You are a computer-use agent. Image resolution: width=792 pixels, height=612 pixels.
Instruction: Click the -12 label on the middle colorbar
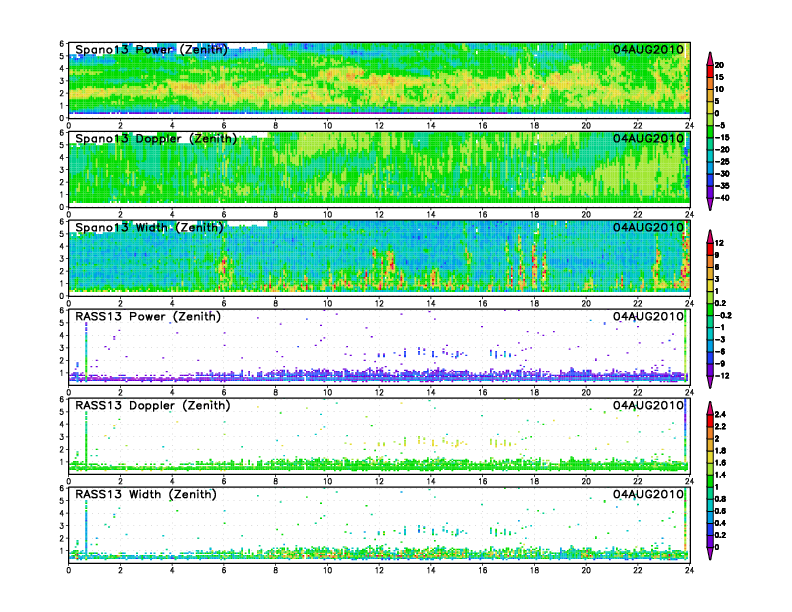[722, 376]
